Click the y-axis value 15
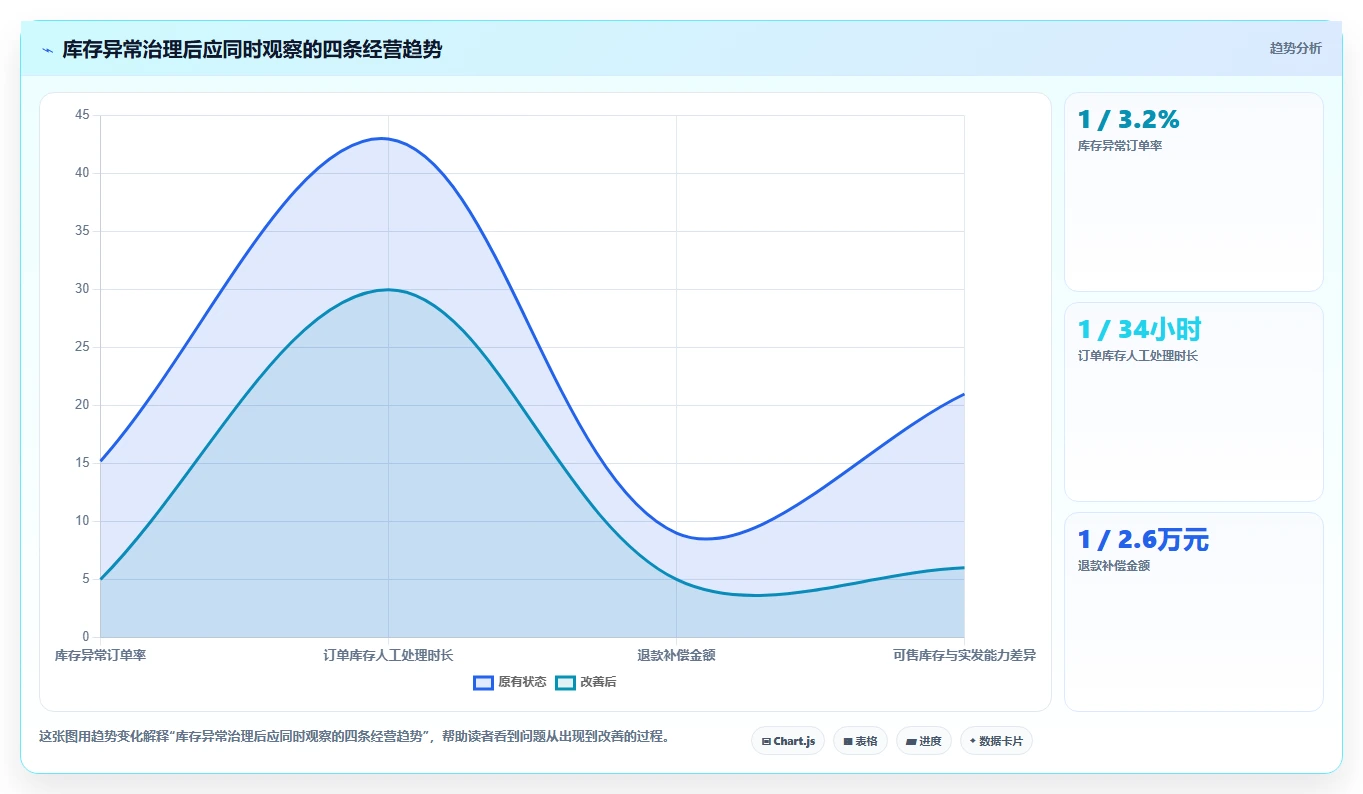This screenshot has height=794, width=1363. 82,463
